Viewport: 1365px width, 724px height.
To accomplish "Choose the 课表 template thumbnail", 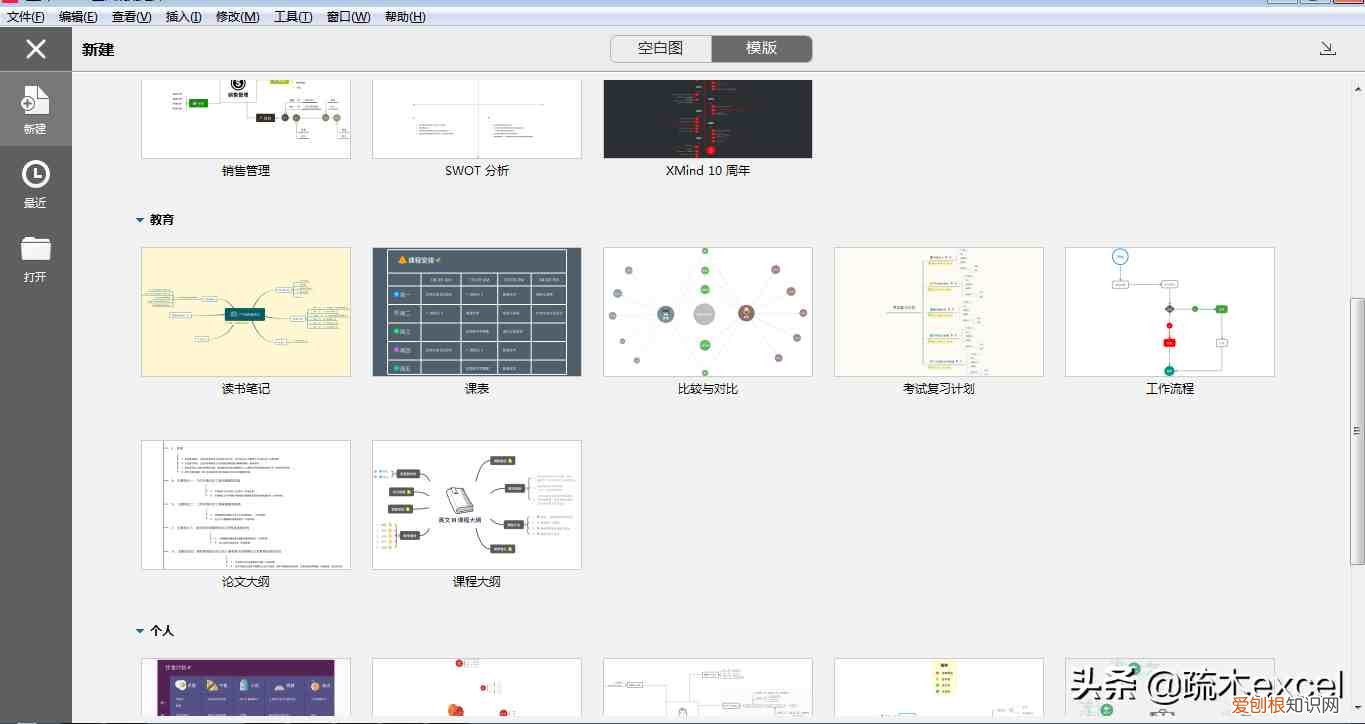I will (477, 312).
